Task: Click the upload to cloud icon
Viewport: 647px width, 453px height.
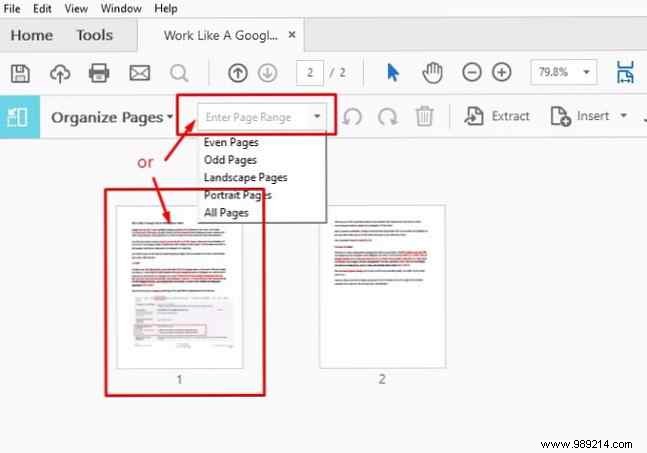Action: coord(60,73)
